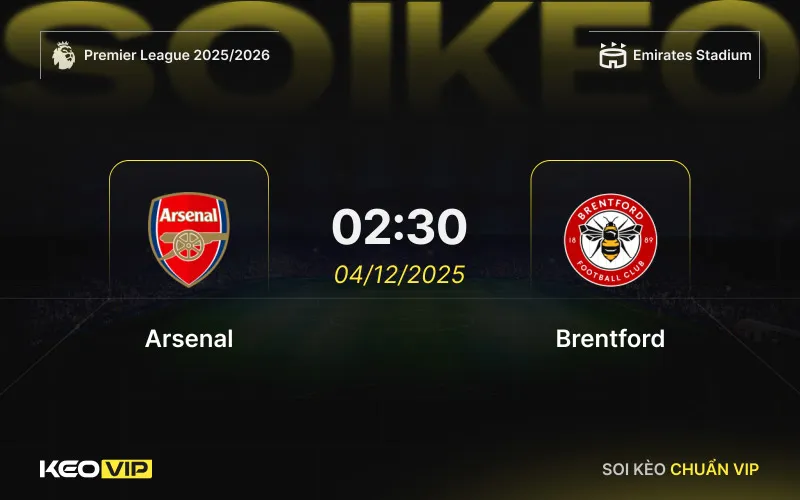Select the Premier League 2025/2026 label
800x500 pixels.
[177, 55]
